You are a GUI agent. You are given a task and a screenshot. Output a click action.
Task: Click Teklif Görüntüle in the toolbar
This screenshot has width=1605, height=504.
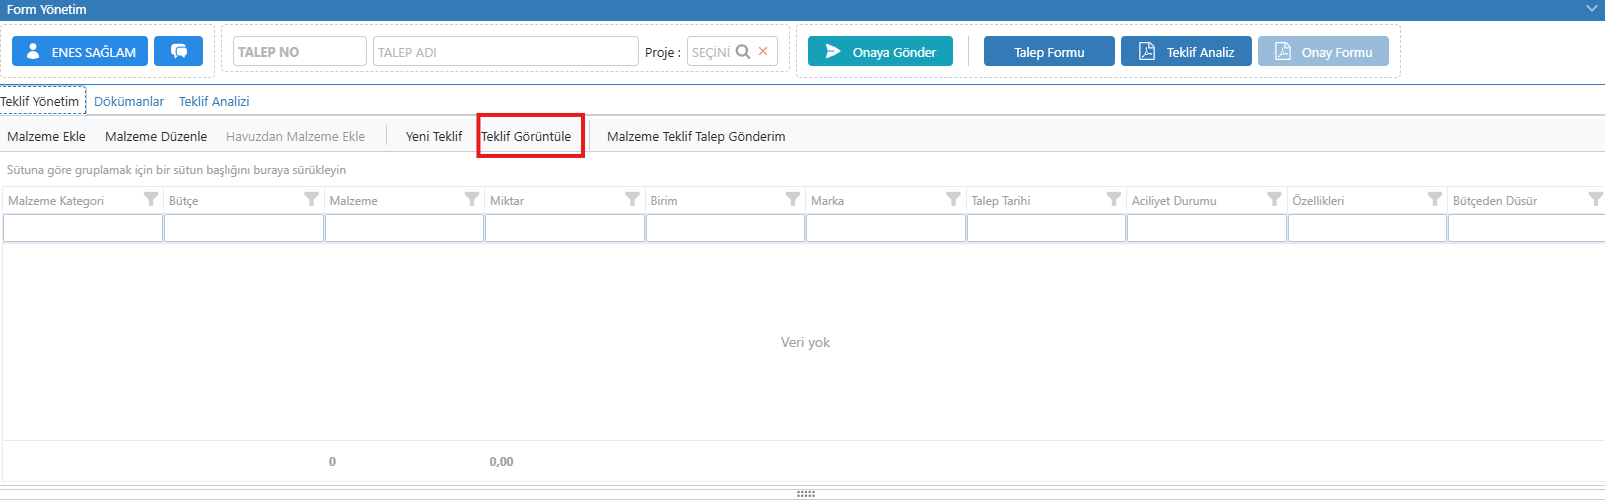[526, 136]
